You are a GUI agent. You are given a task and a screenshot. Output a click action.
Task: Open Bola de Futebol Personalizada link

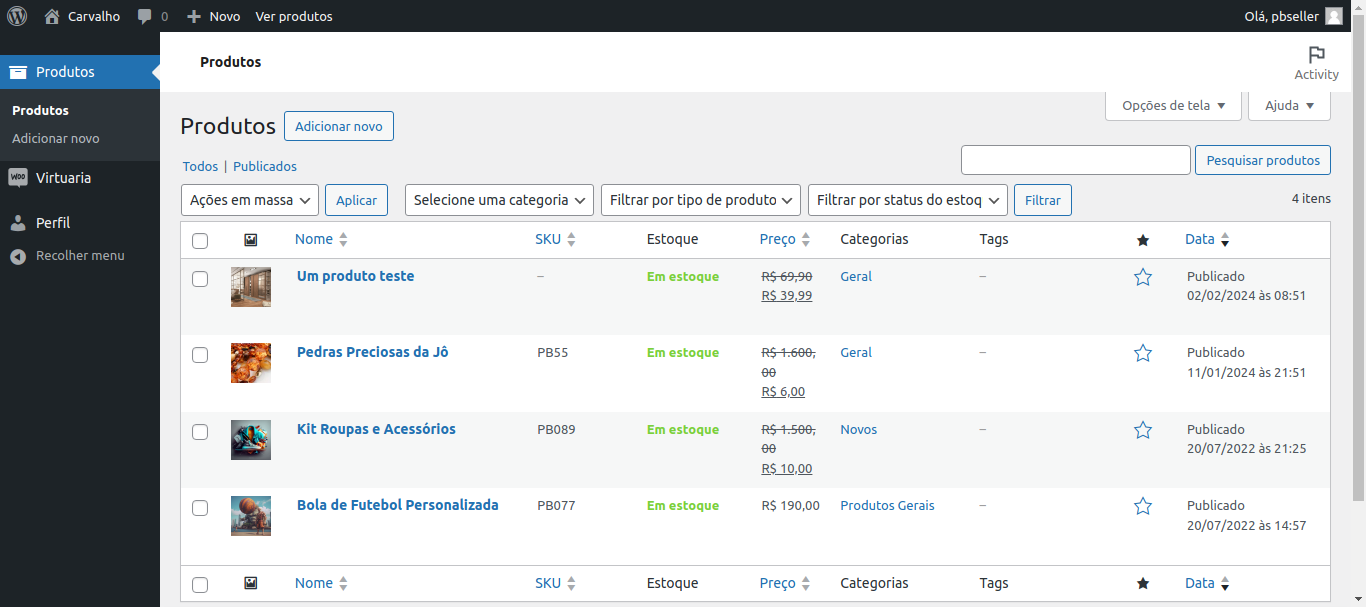coord(397,505)
